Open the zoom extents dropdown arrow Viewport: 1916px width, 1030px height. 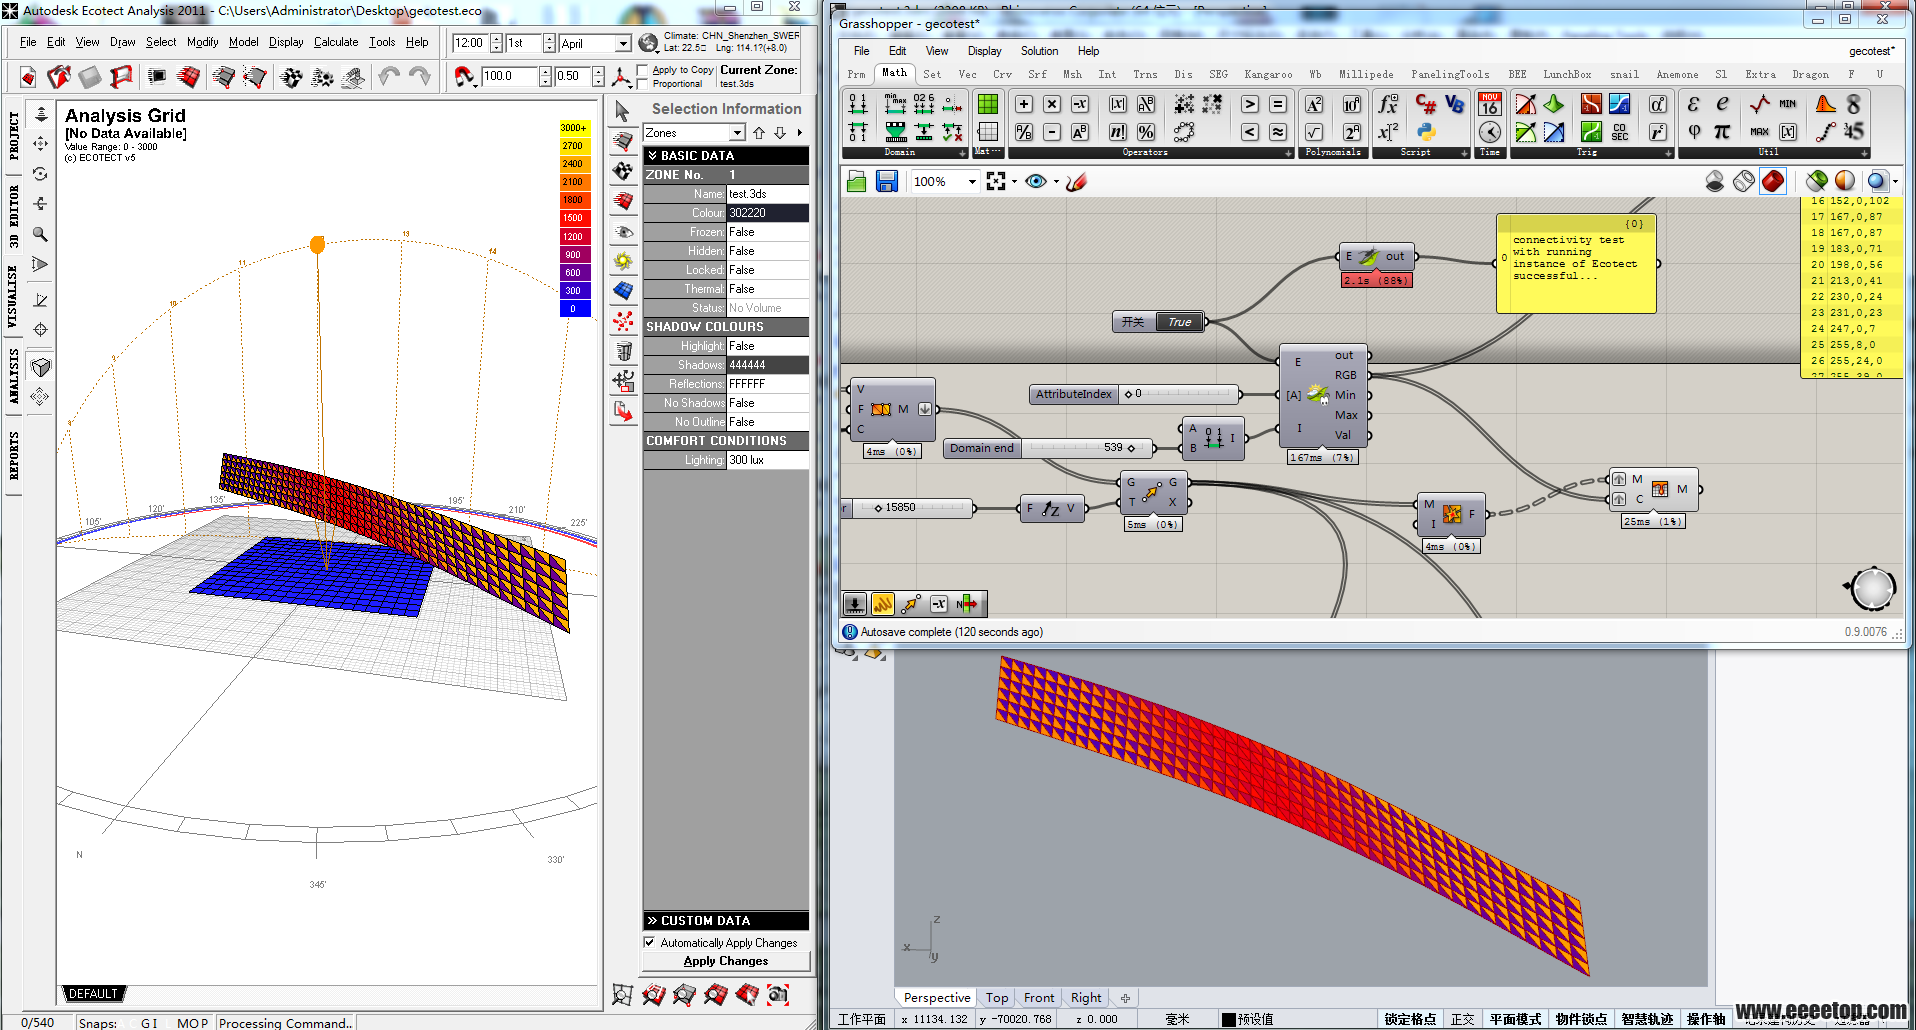pos(1014,181)
